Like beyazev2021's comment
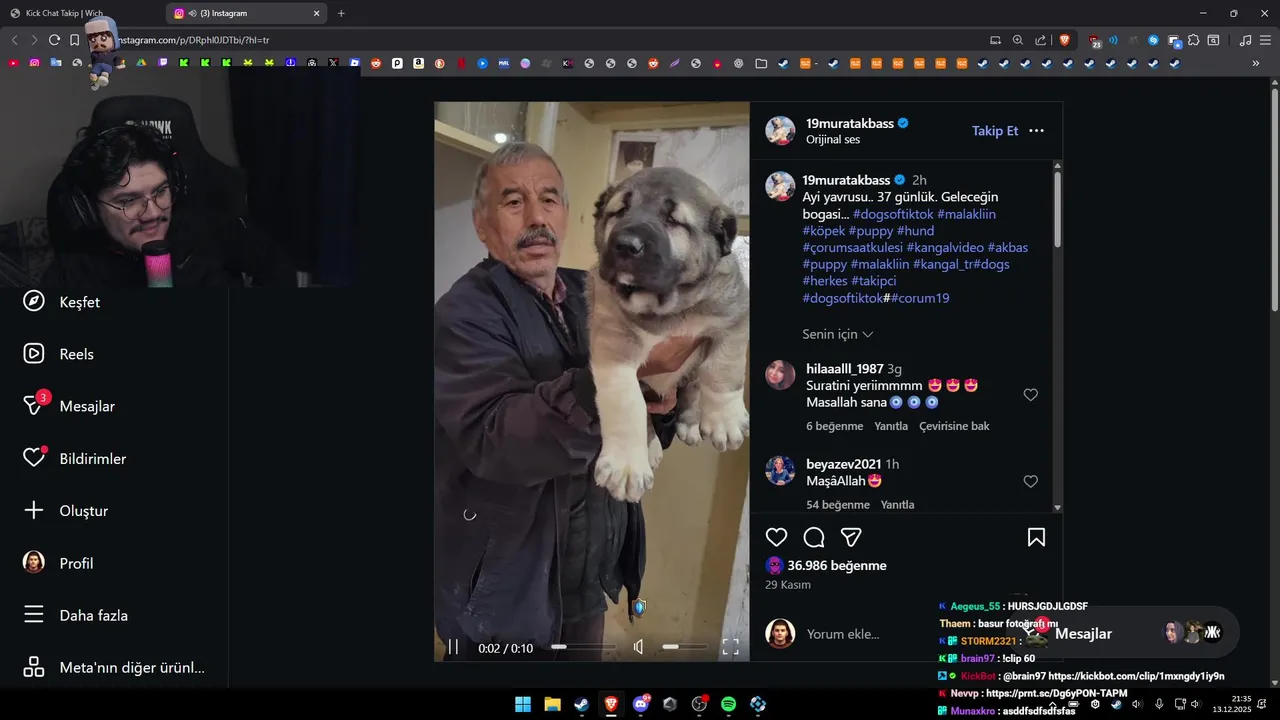1280x720 pixels. pyautogui.click(x=1030, y=481)
